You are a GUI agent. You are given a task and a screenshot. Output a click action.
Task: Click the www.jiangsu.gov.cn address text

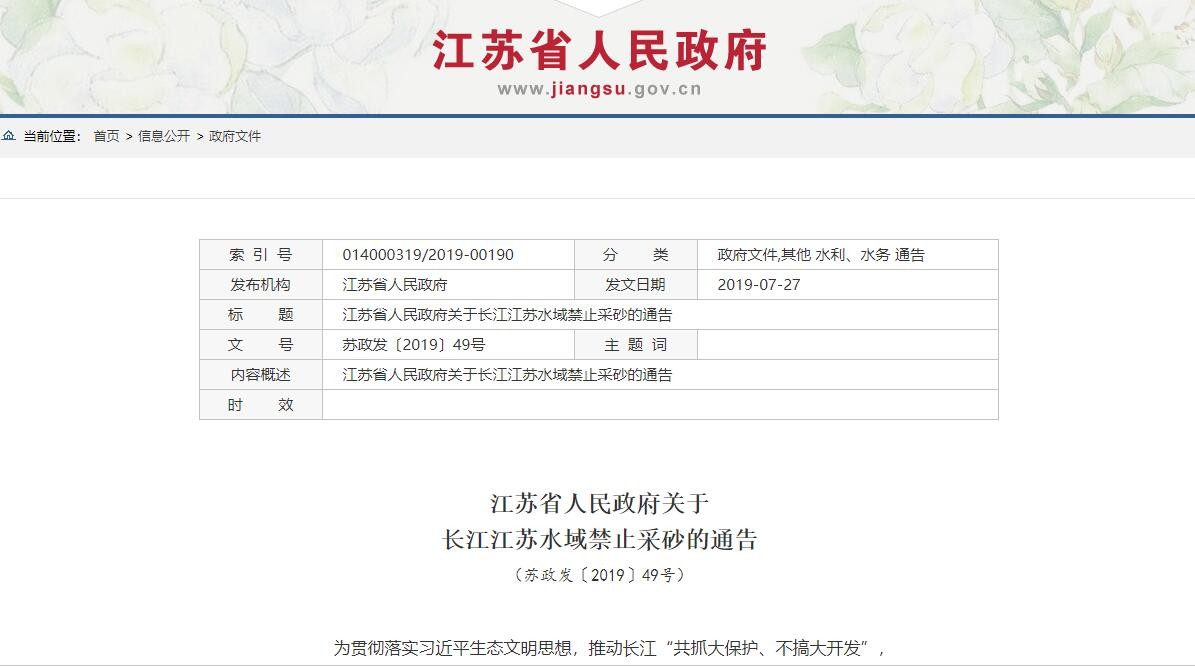(599, 89)
